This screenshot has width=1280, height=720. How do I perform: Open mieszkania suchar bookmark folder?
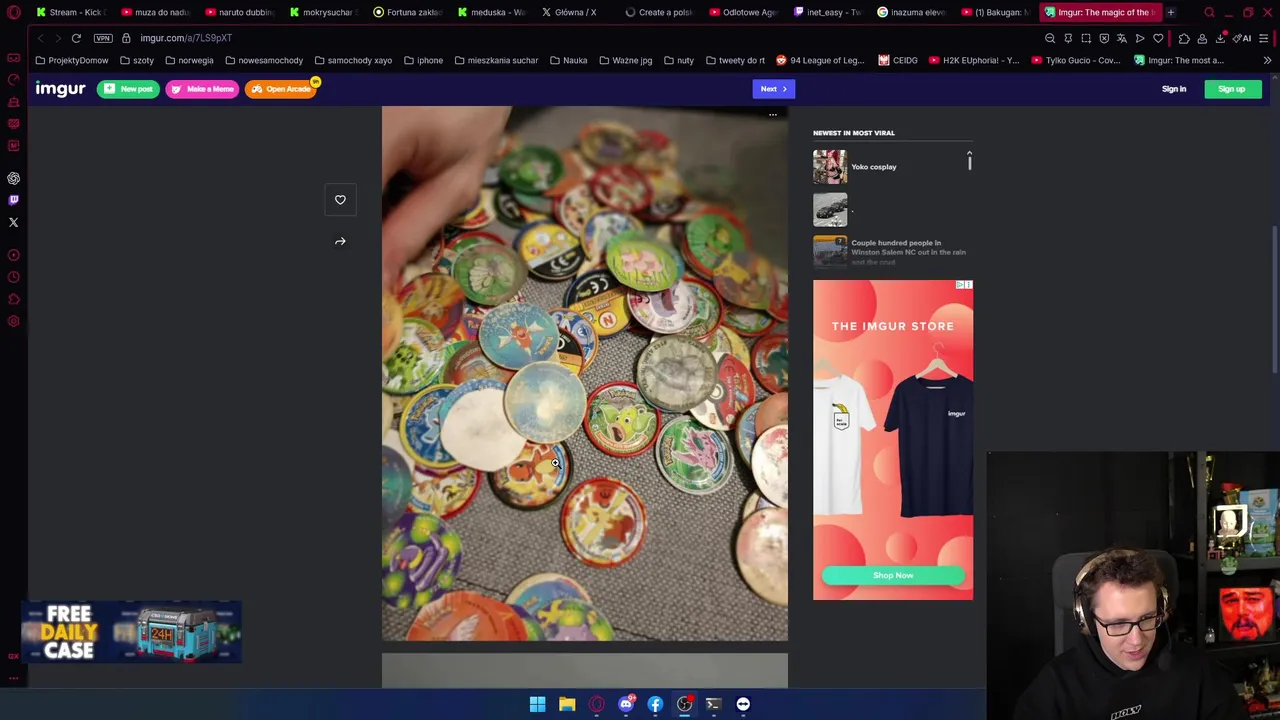click(x=497, y=60)
